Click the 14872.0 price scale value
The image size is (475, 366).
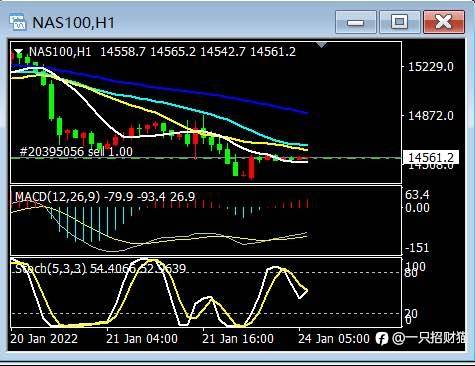click(x=431, y=116)
